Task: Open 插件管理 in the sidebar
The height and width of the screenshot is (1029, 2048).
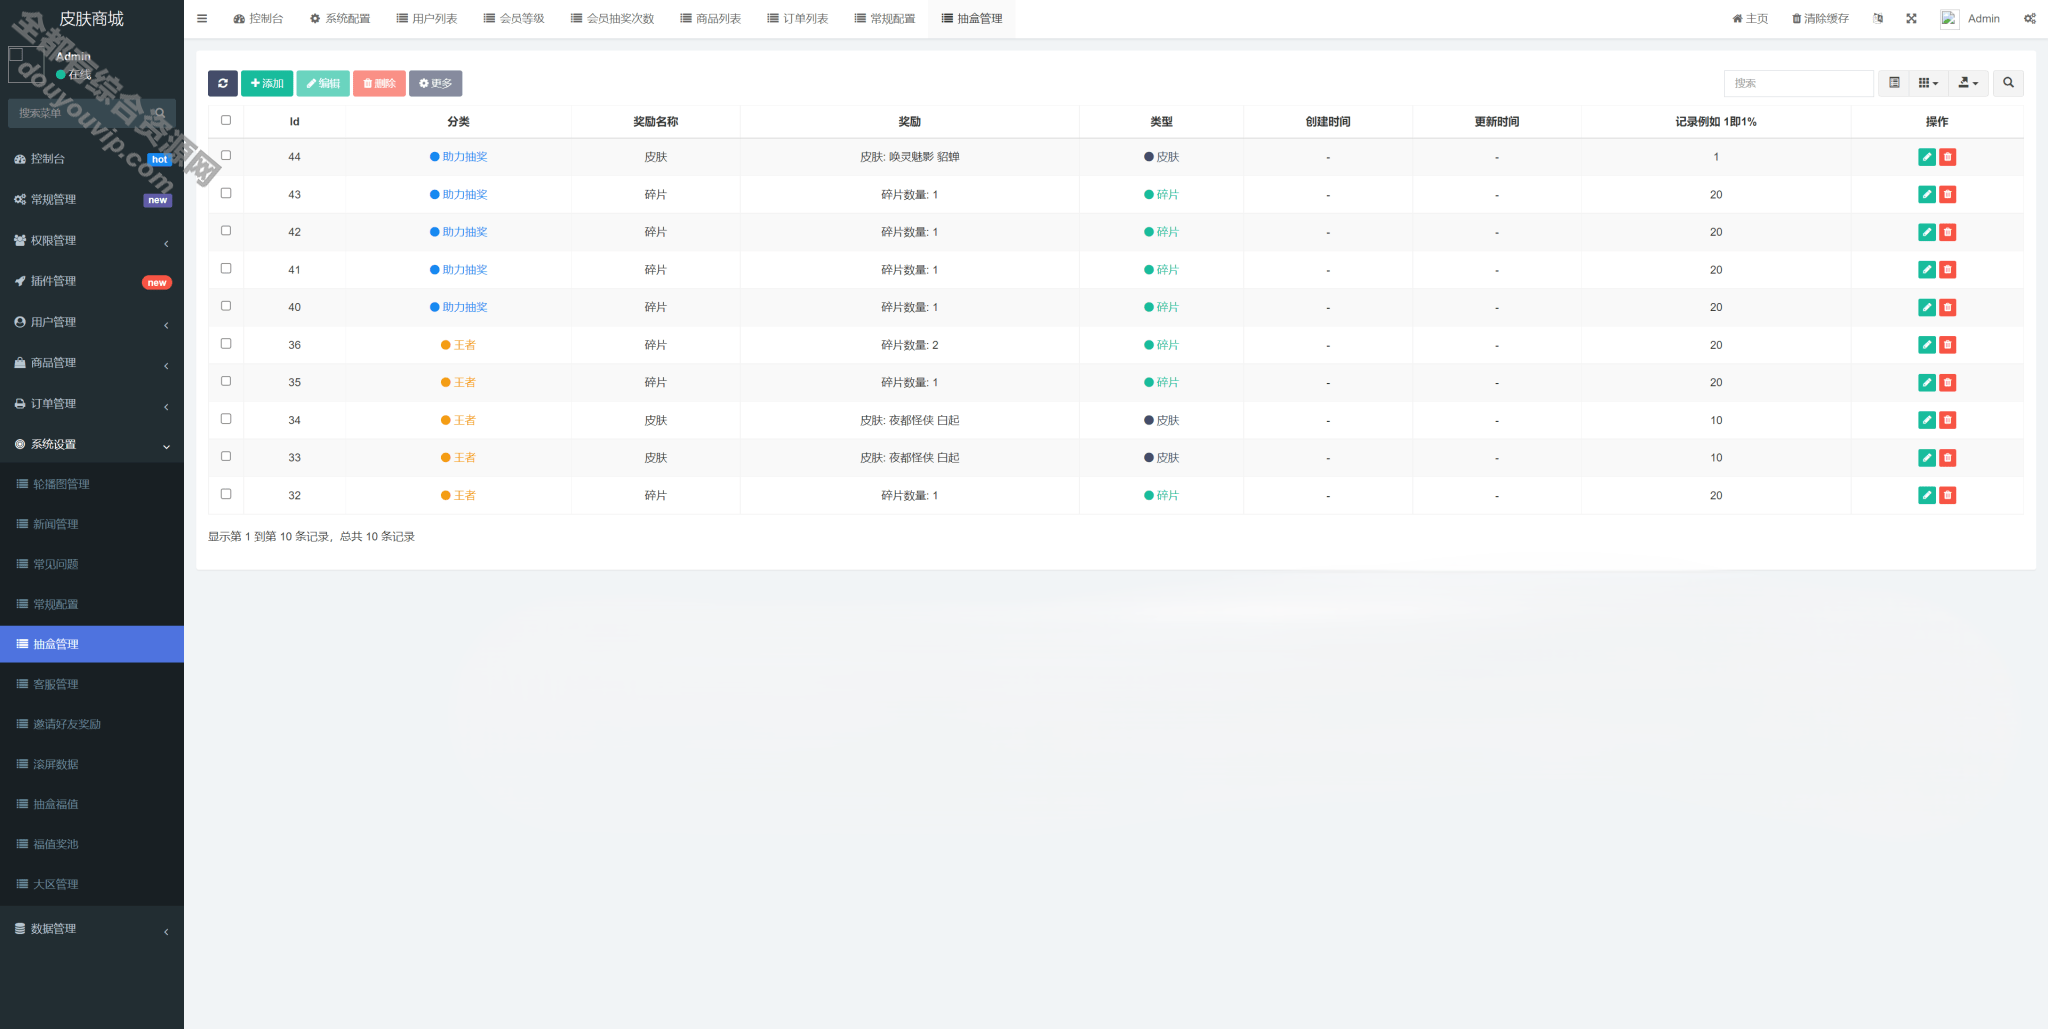Action: [x=92, y=282]
